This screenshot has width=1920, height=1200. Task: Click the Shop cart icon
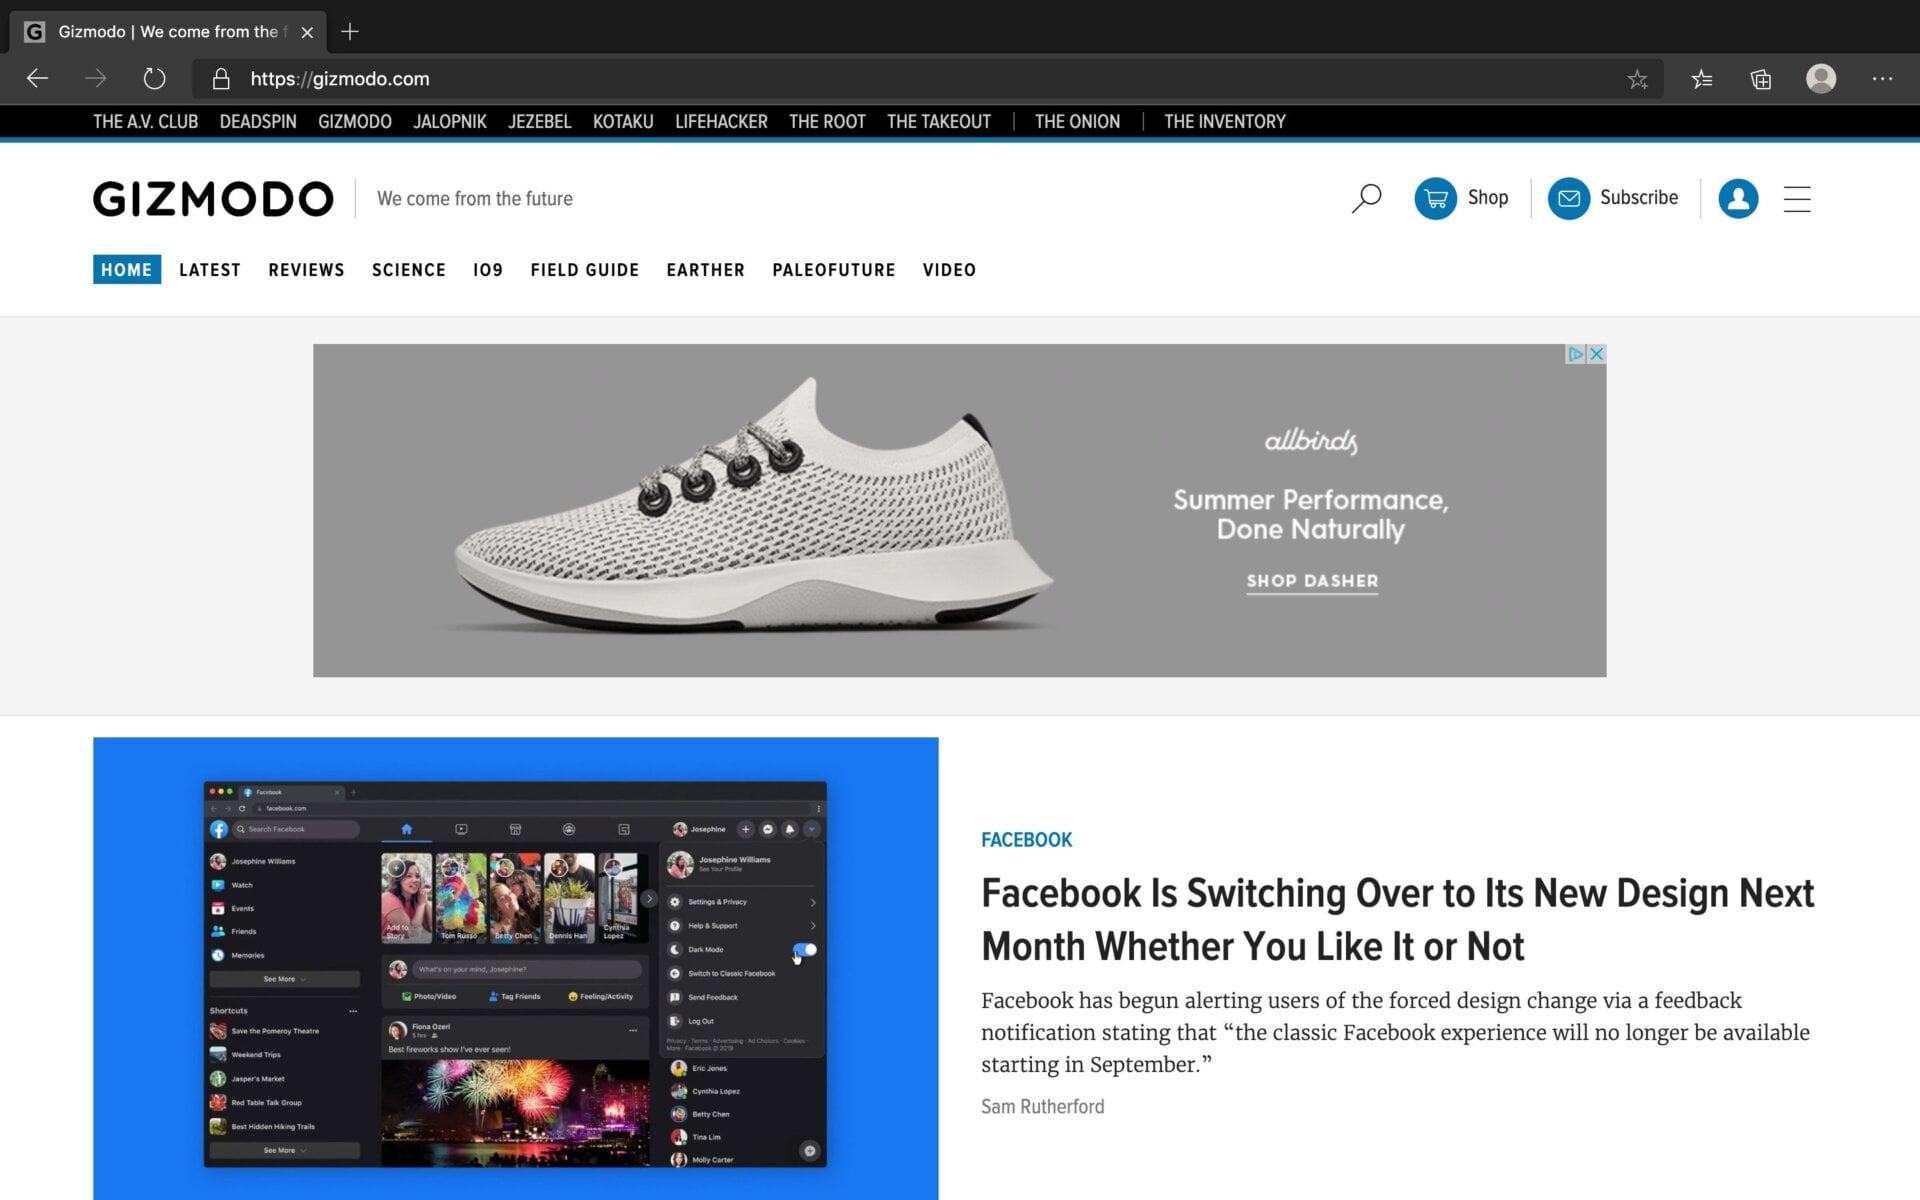1436,198
